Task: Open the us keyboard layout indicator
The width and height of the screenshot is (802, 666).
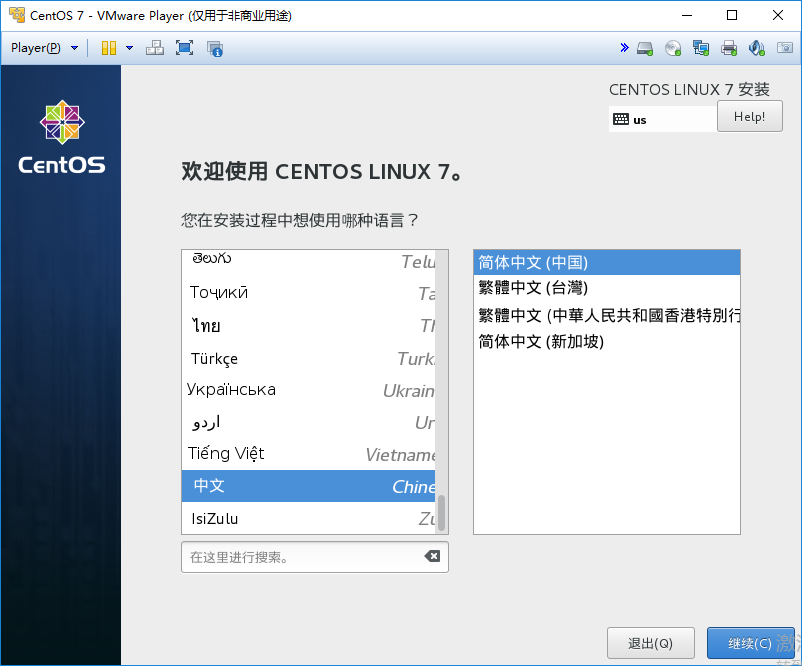Action: [x=662, y=119]
